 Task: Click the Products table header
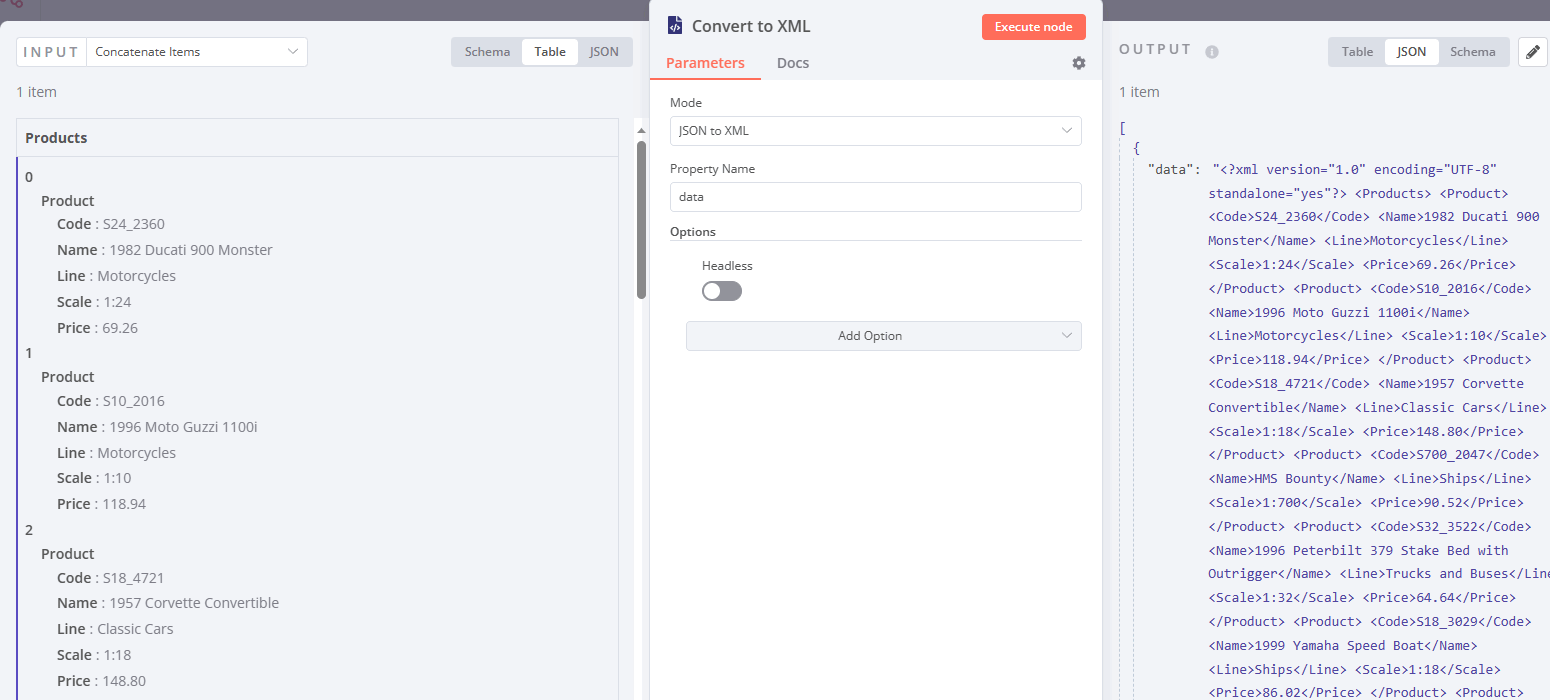click(55, 137)
